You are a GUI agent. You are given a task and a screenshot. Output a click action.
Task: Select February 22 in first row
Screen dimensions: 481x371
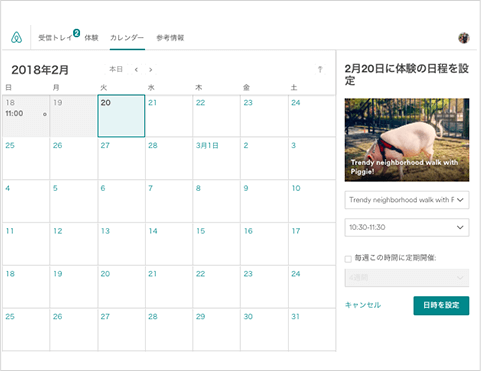point(216,116)
